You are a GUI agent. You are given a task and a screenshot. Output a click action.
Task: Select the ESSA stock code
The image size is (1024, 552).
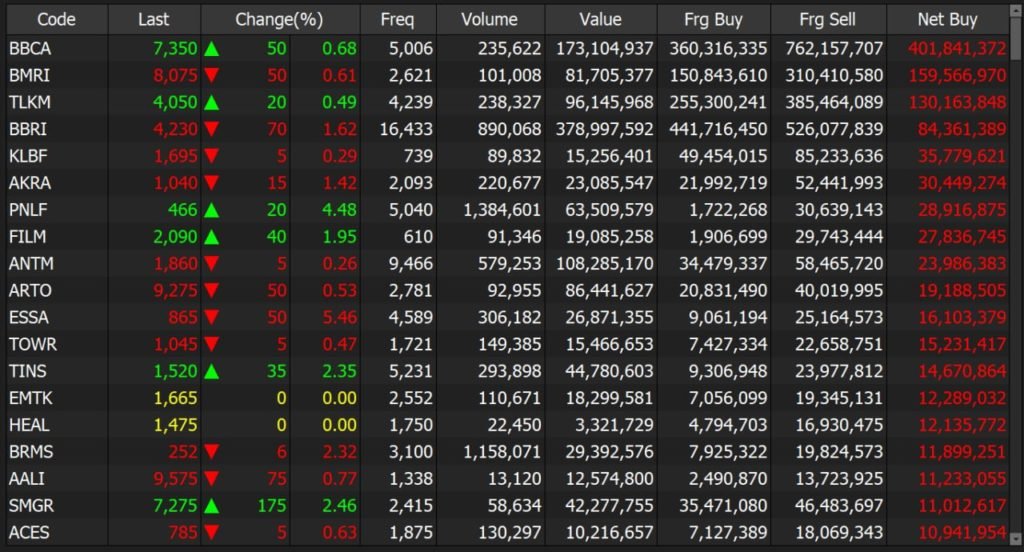[29, 317]
